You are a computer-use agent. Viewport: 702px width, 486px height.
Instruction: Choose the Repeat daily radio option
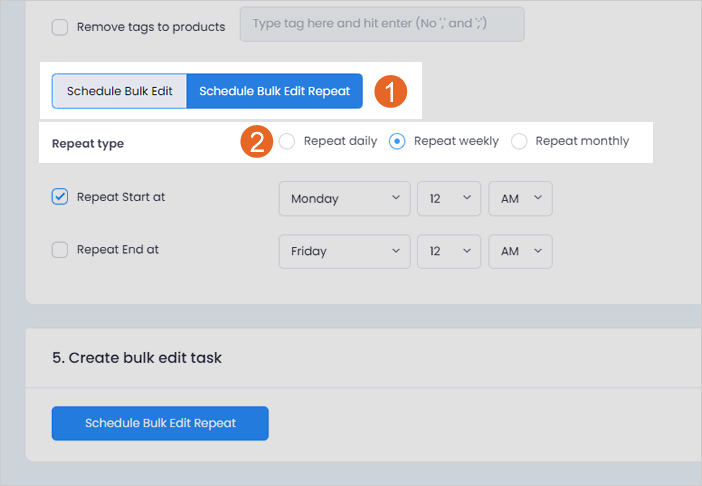[x=287, y=141]
